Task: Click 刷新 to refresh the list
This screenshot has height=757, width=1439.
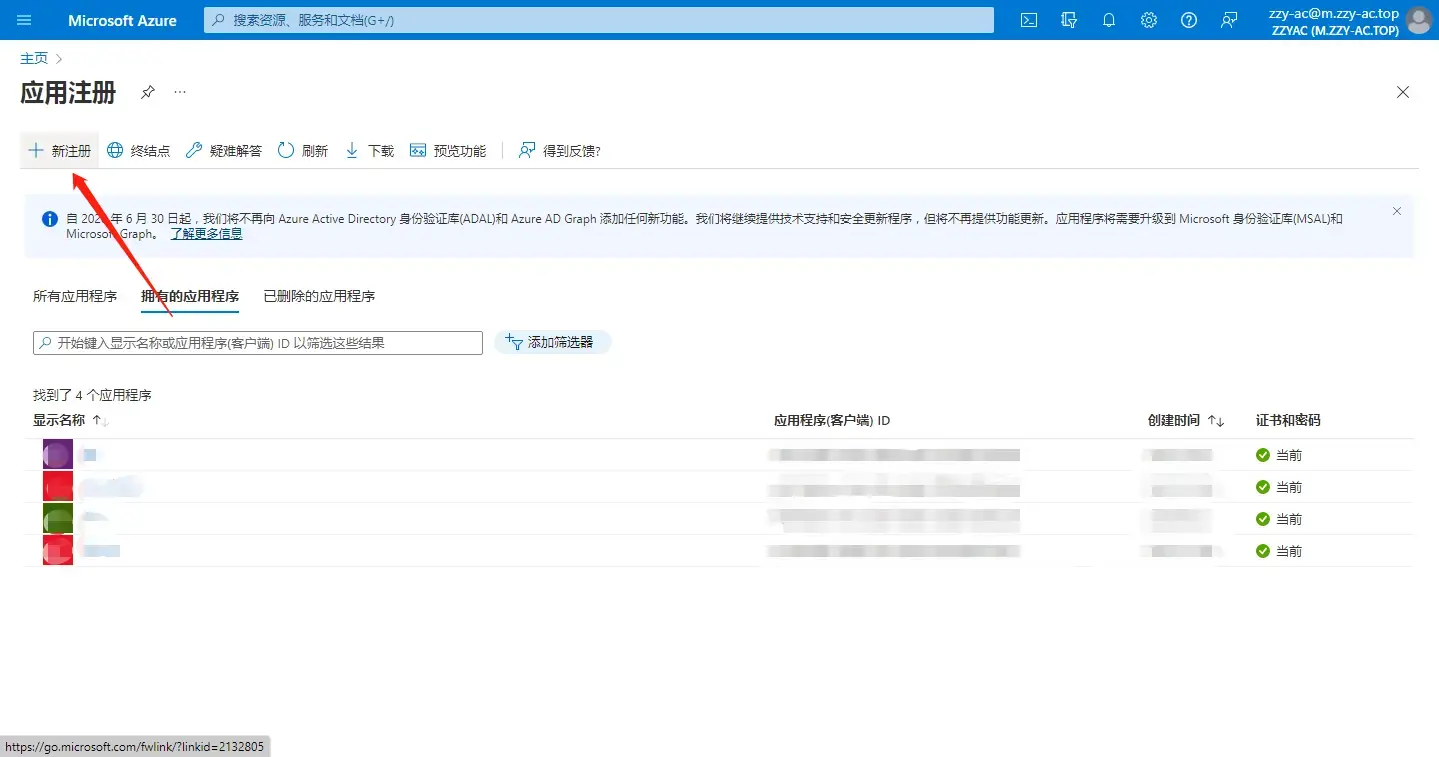Action: [x=303, y=151]
